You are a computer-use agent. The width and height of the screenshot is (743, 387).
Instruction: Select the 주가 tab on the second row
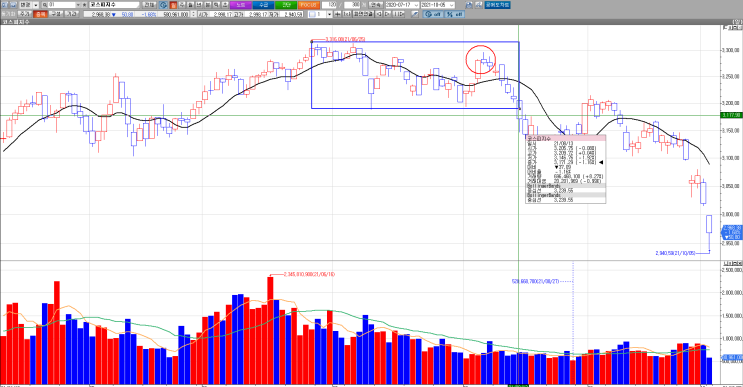(x=25, y=14)
